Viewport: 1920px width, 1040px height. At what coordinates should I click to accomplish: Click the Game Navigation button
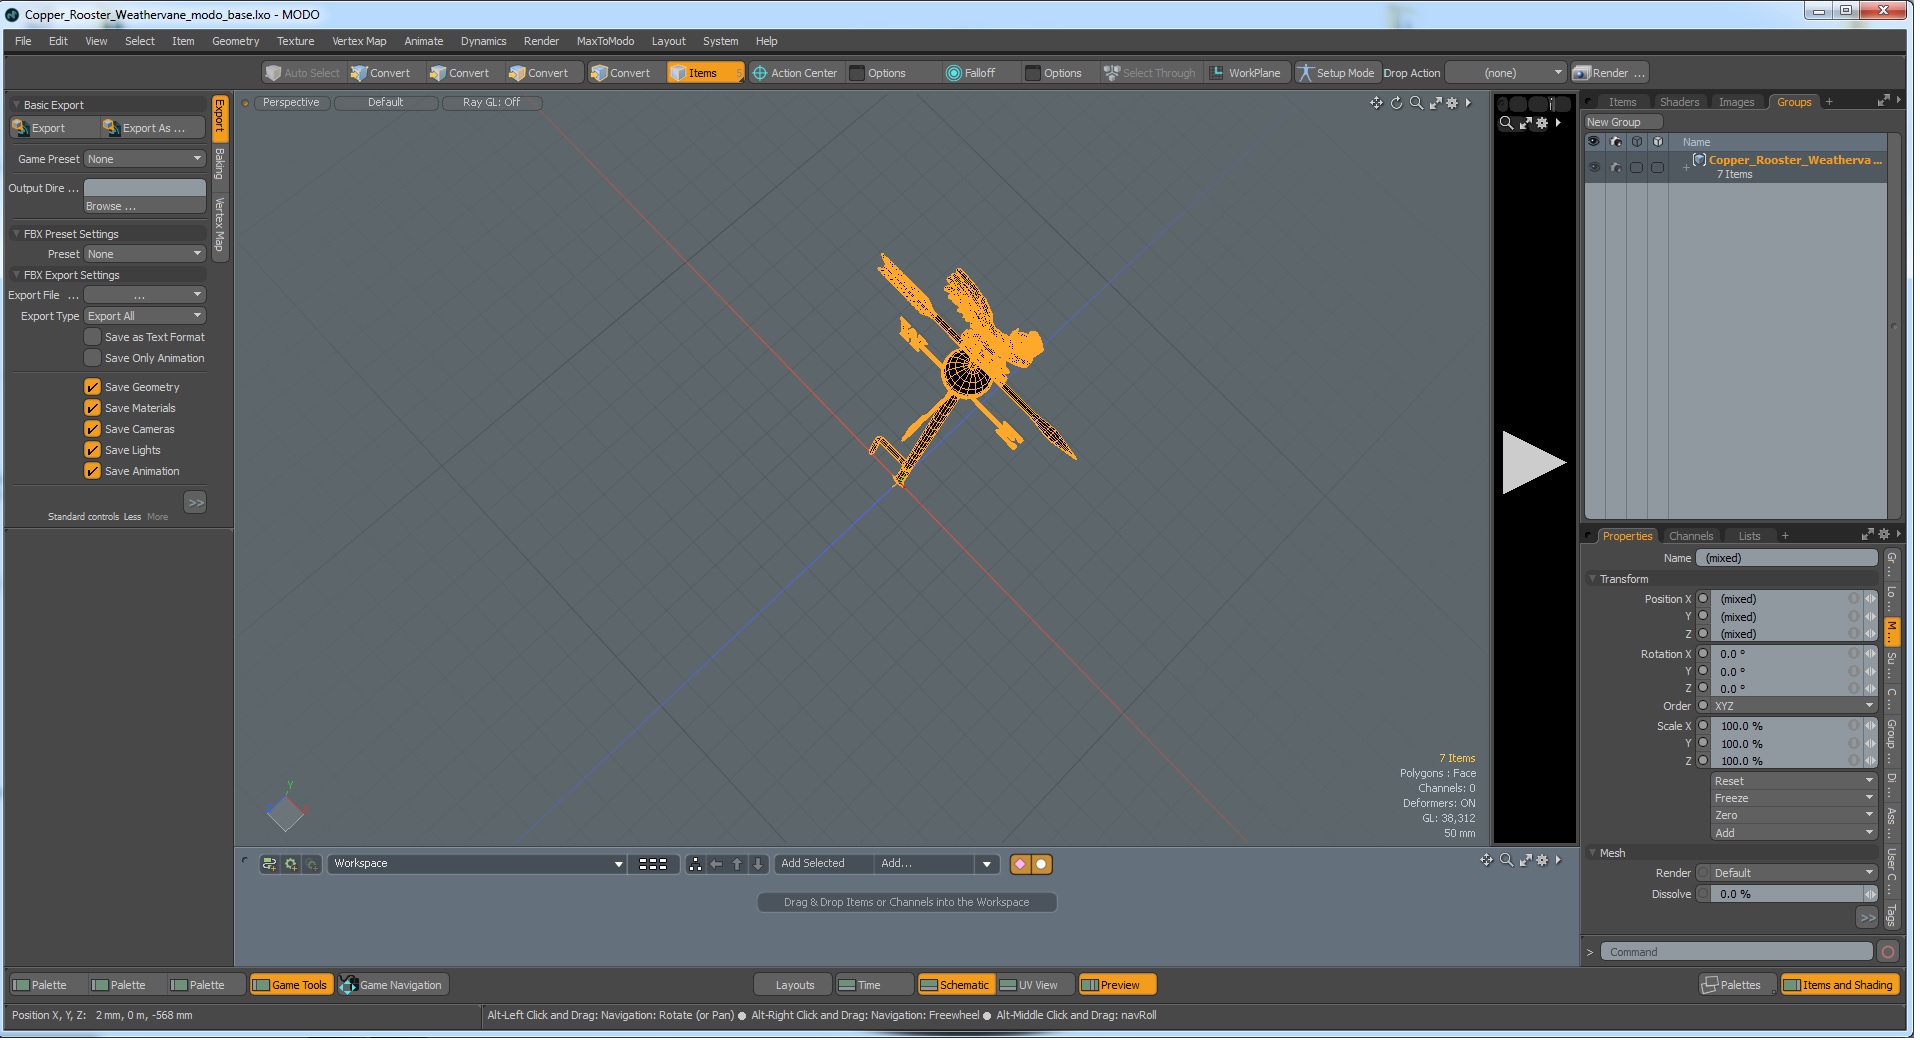(392, 985)
